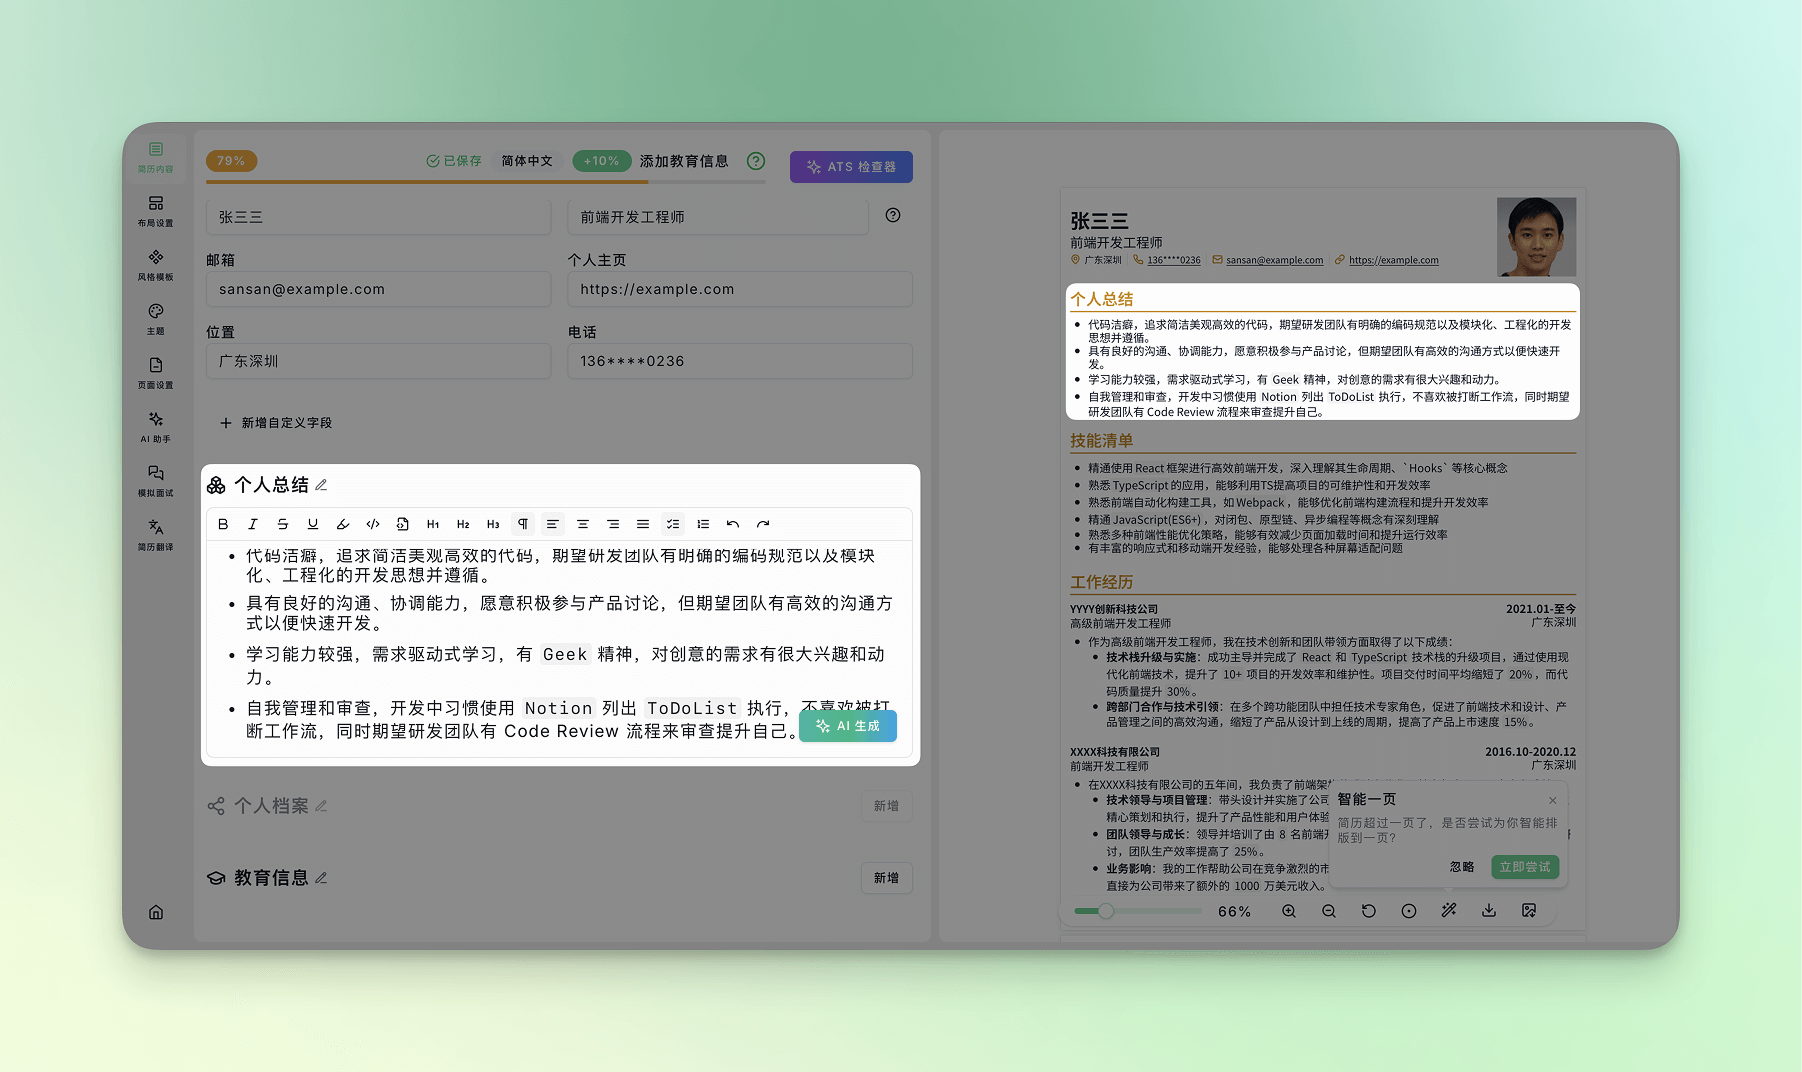1802x1072 pixels.
Task: Add an entry to 教育信息 section
Action: (886, 878)
